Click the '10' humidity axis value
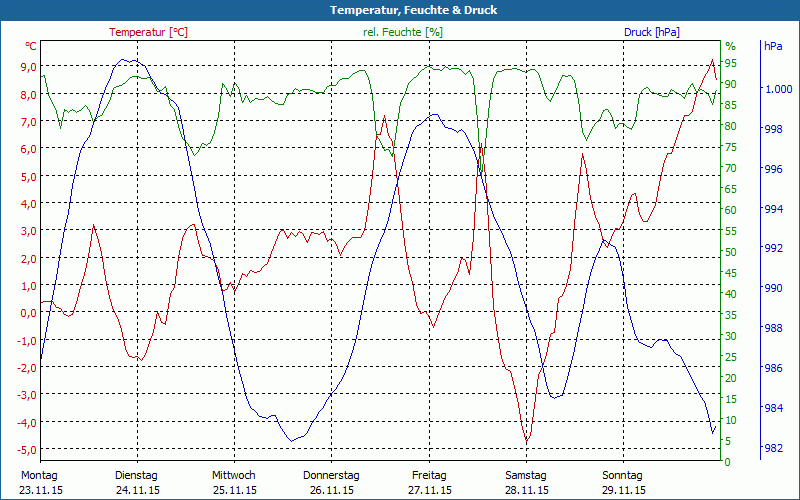Image resolution: width=800 pixels, height=500 pixels. tap(731, 420)
